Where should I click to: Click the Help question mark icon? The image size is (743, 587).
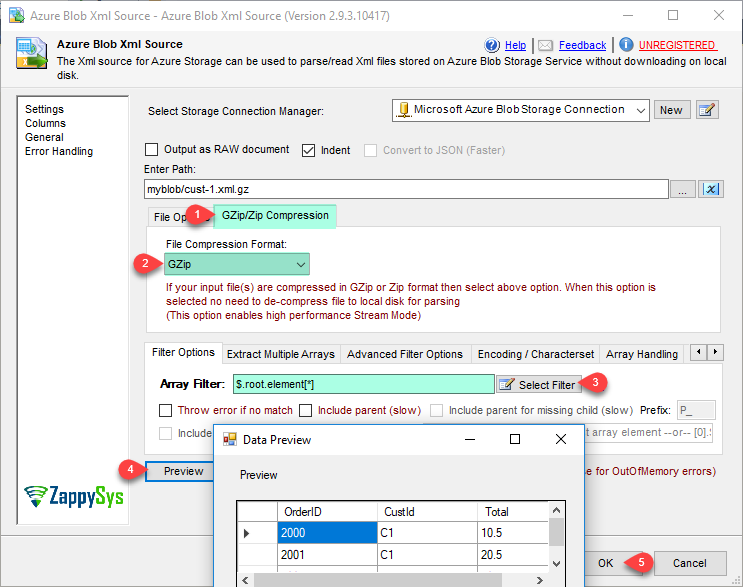point(492,45)
